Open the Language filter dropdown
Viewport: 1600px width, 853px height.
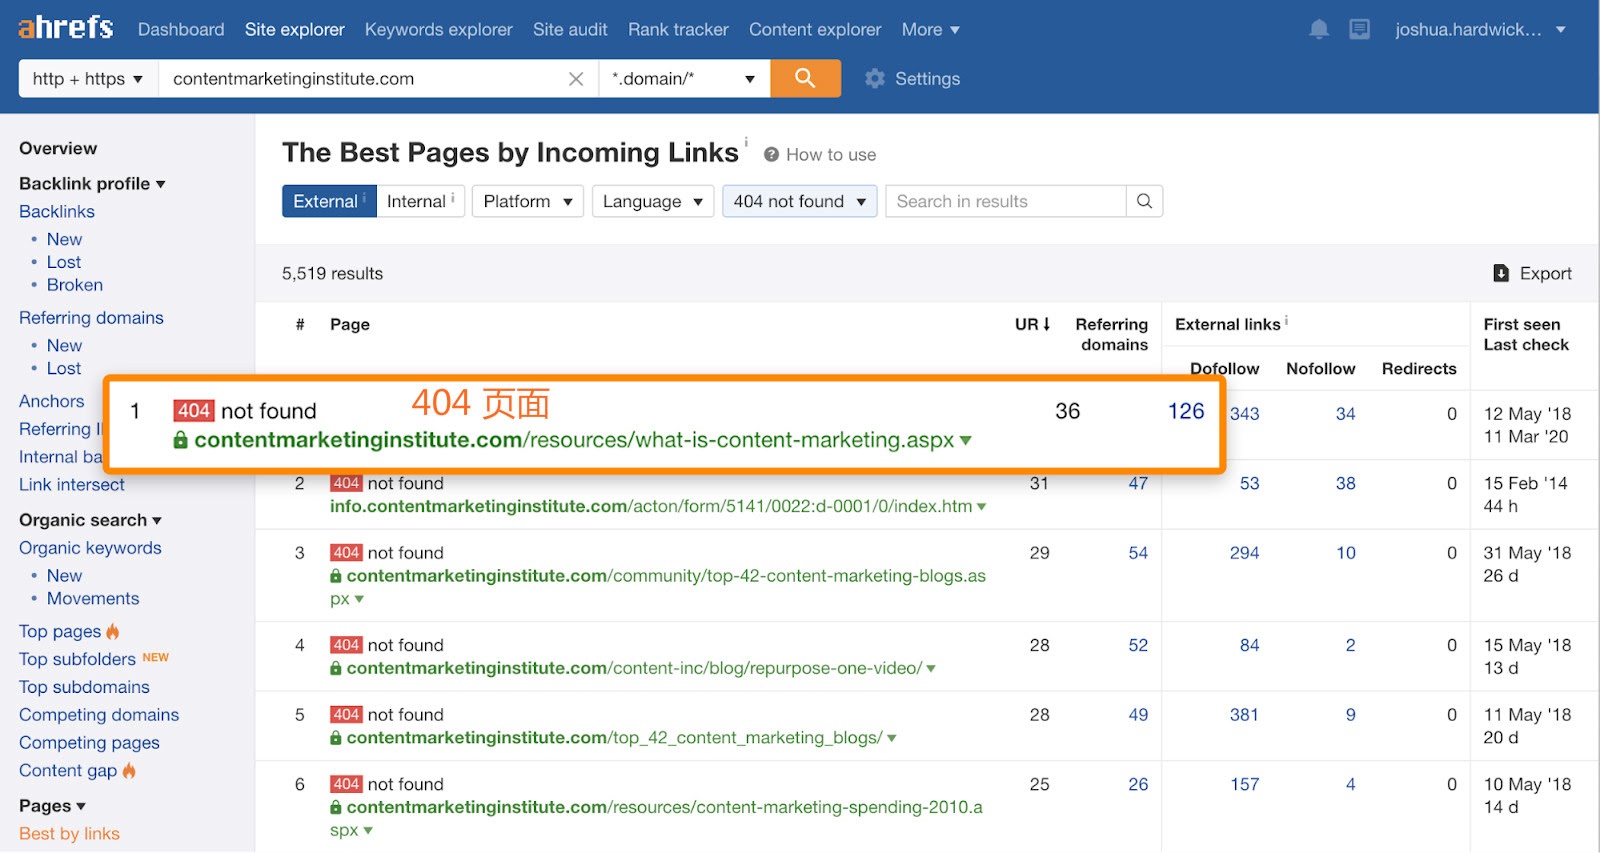click(x=652, y=201)
